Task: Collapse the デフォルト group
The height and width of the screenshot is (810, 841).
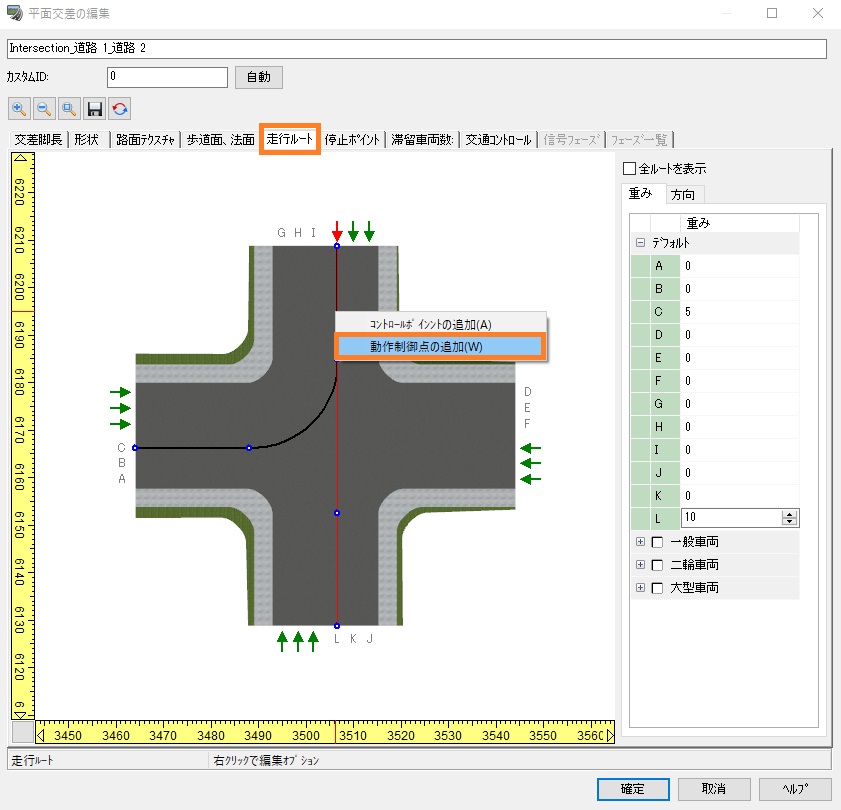Action: click(x=640, y=243)
